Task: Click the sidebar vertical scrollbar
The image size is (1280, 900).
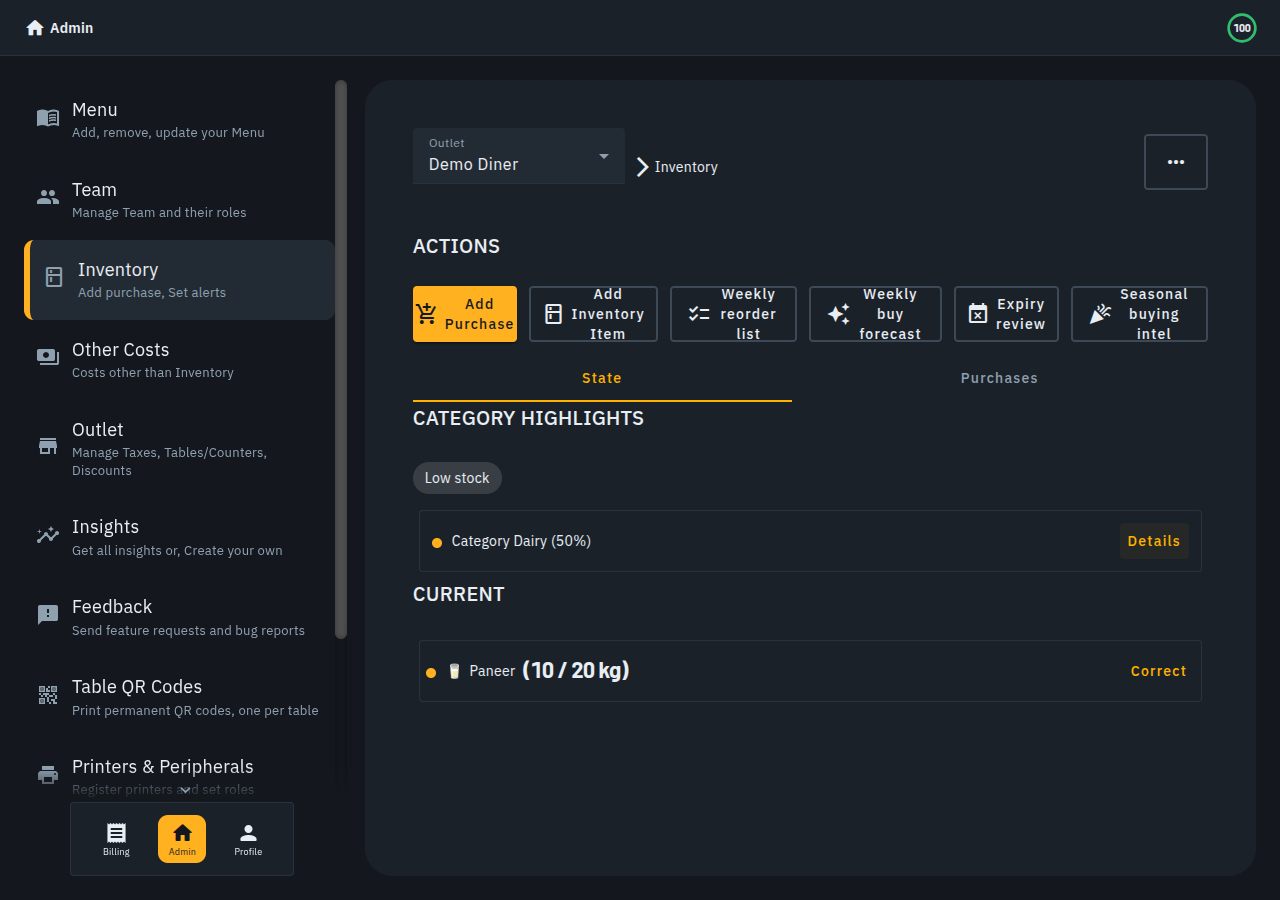Action: [341, 359]
